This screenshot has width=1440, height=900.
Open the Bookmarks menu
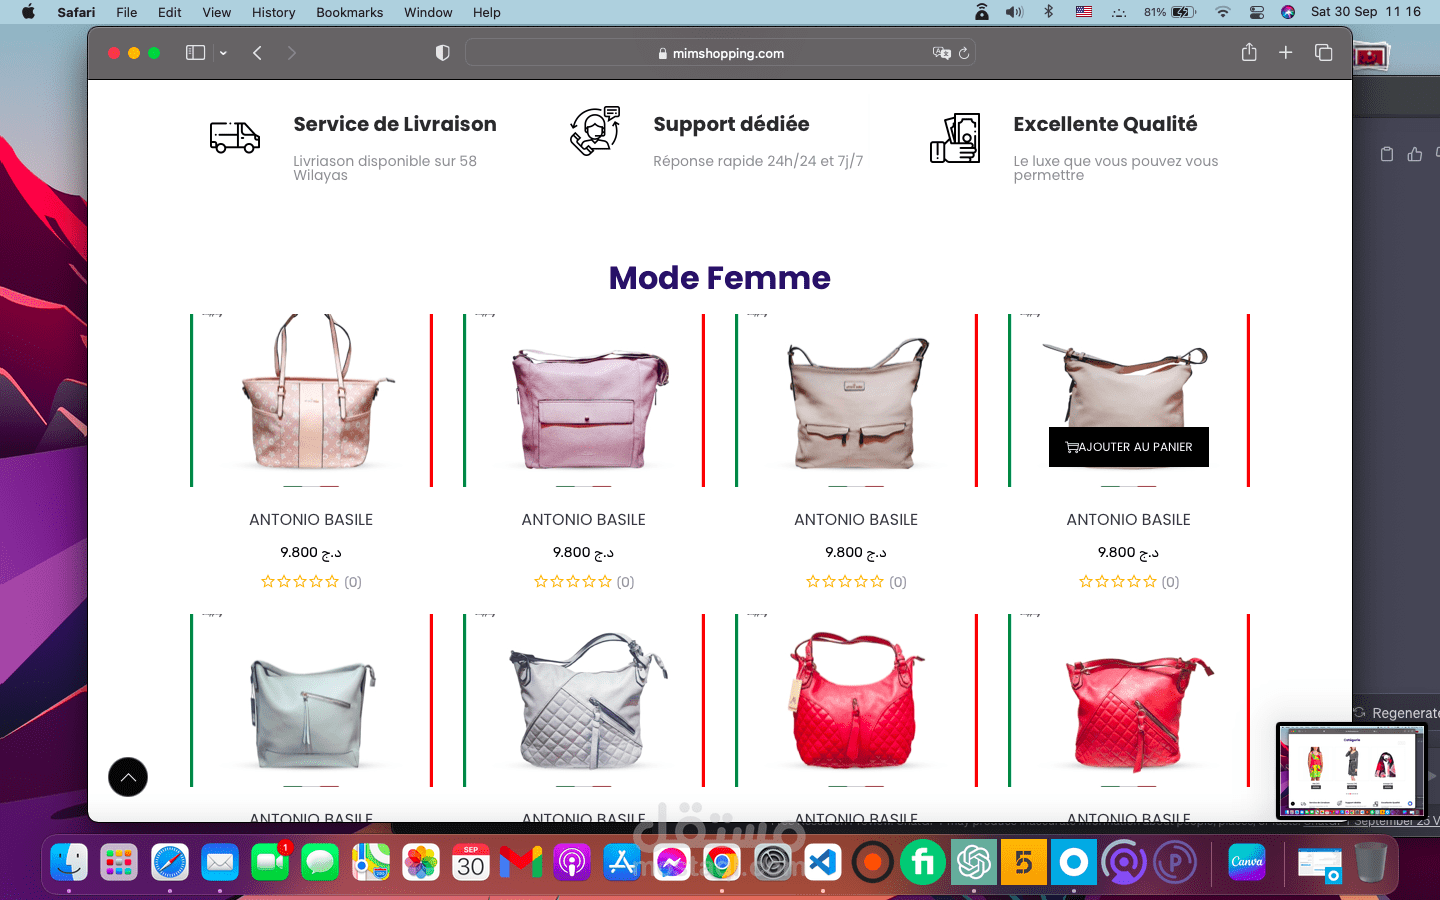click(x=349, y=12)
